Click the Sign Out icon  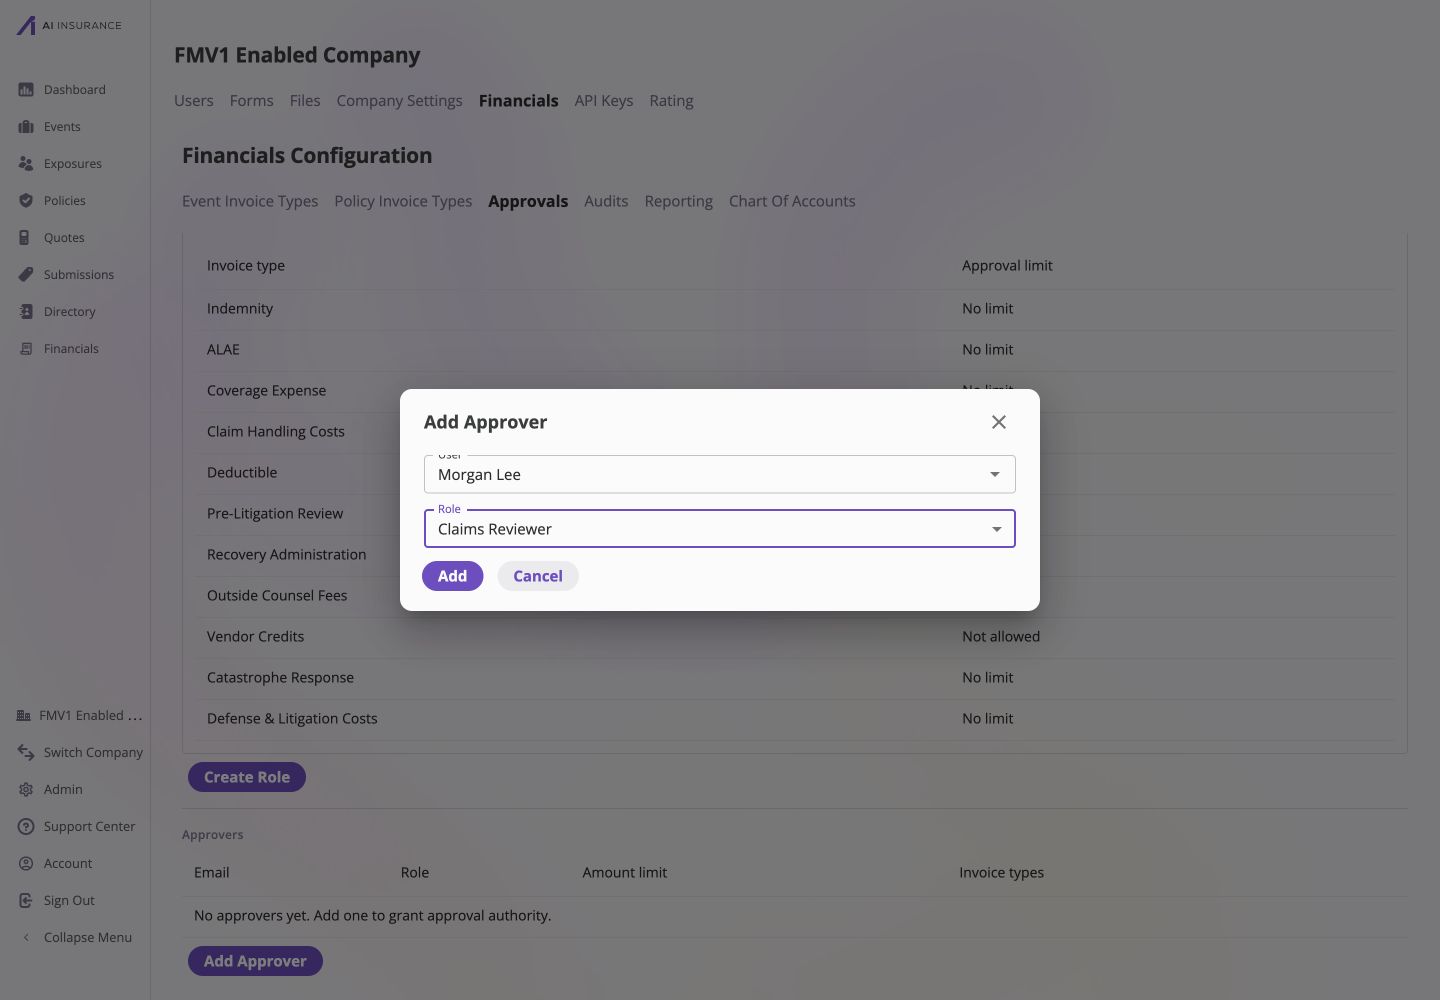click(26, 901)
